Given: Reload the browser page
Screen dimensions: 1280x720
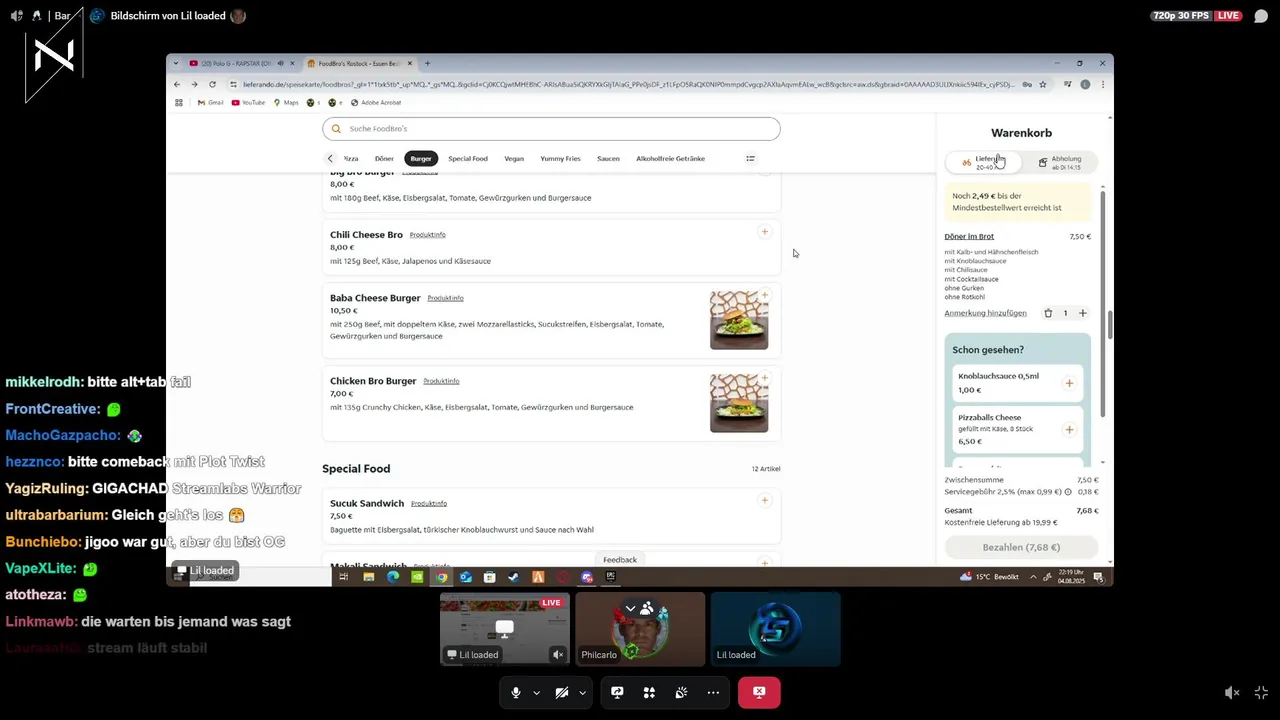Looking at the screenshot, I should point(212,85).
